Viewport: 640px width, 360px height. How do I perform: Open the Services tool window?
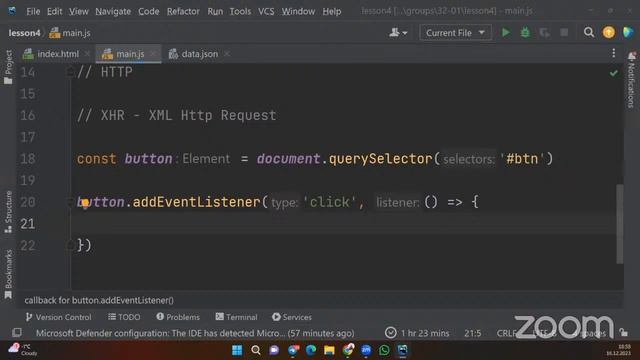[292, 317]
